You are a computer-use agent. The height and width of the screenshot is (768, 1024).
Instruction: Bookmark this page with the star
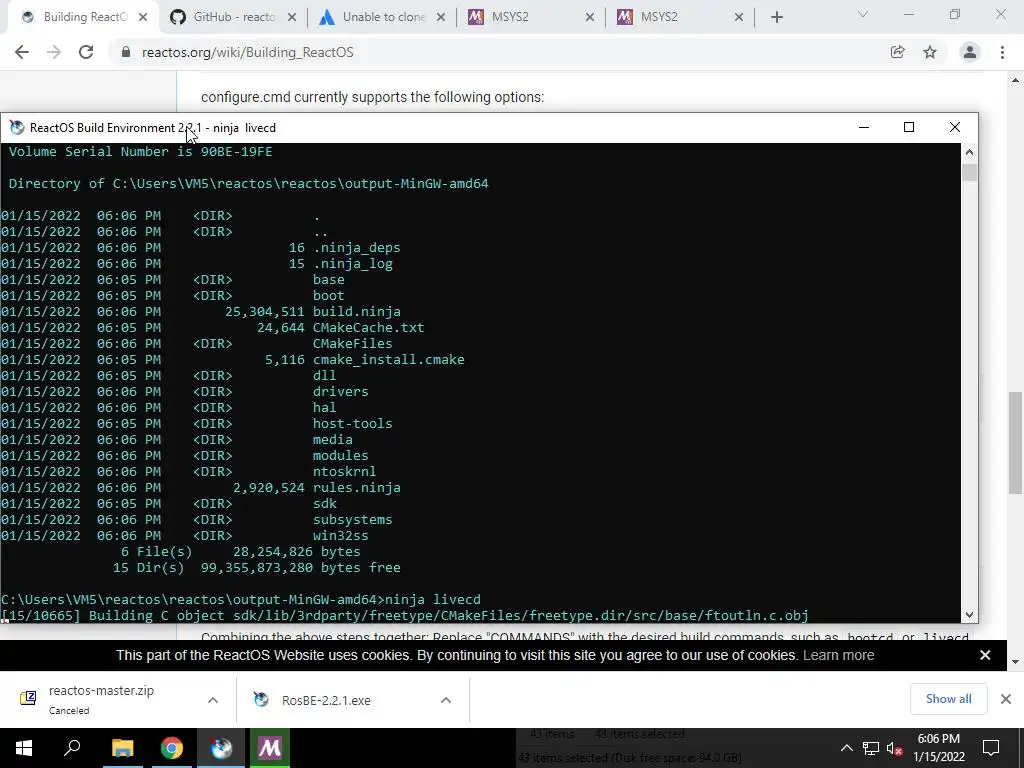930,52
